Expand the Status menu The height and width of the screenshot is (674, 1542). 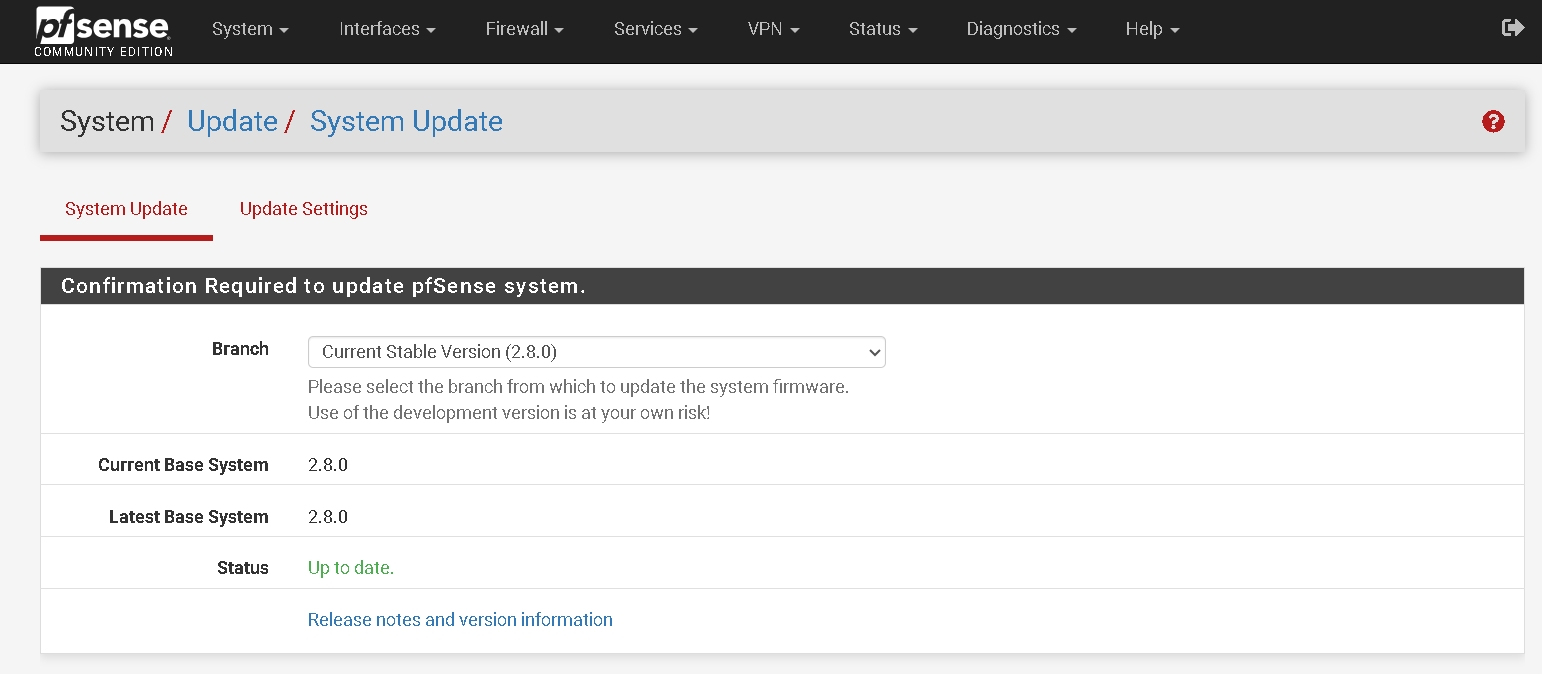882,29
